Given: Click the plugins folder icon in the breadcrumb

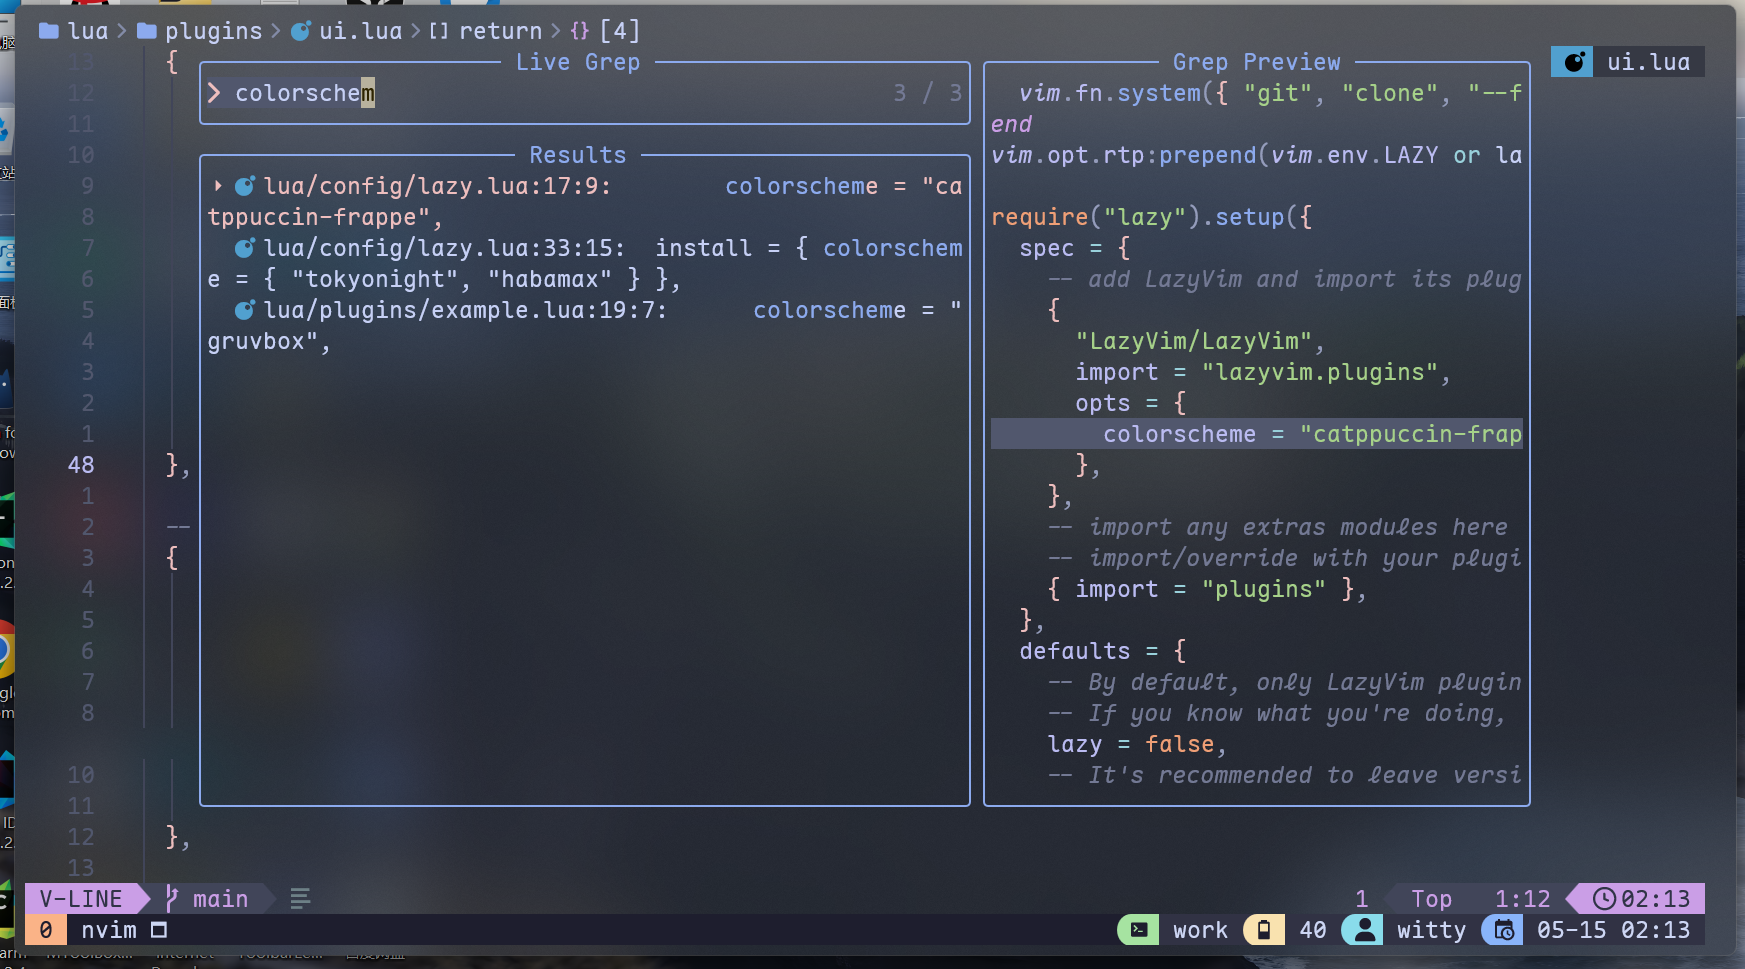Looking at the screenshot, I should pyautogui.click(x=146, y=30).
